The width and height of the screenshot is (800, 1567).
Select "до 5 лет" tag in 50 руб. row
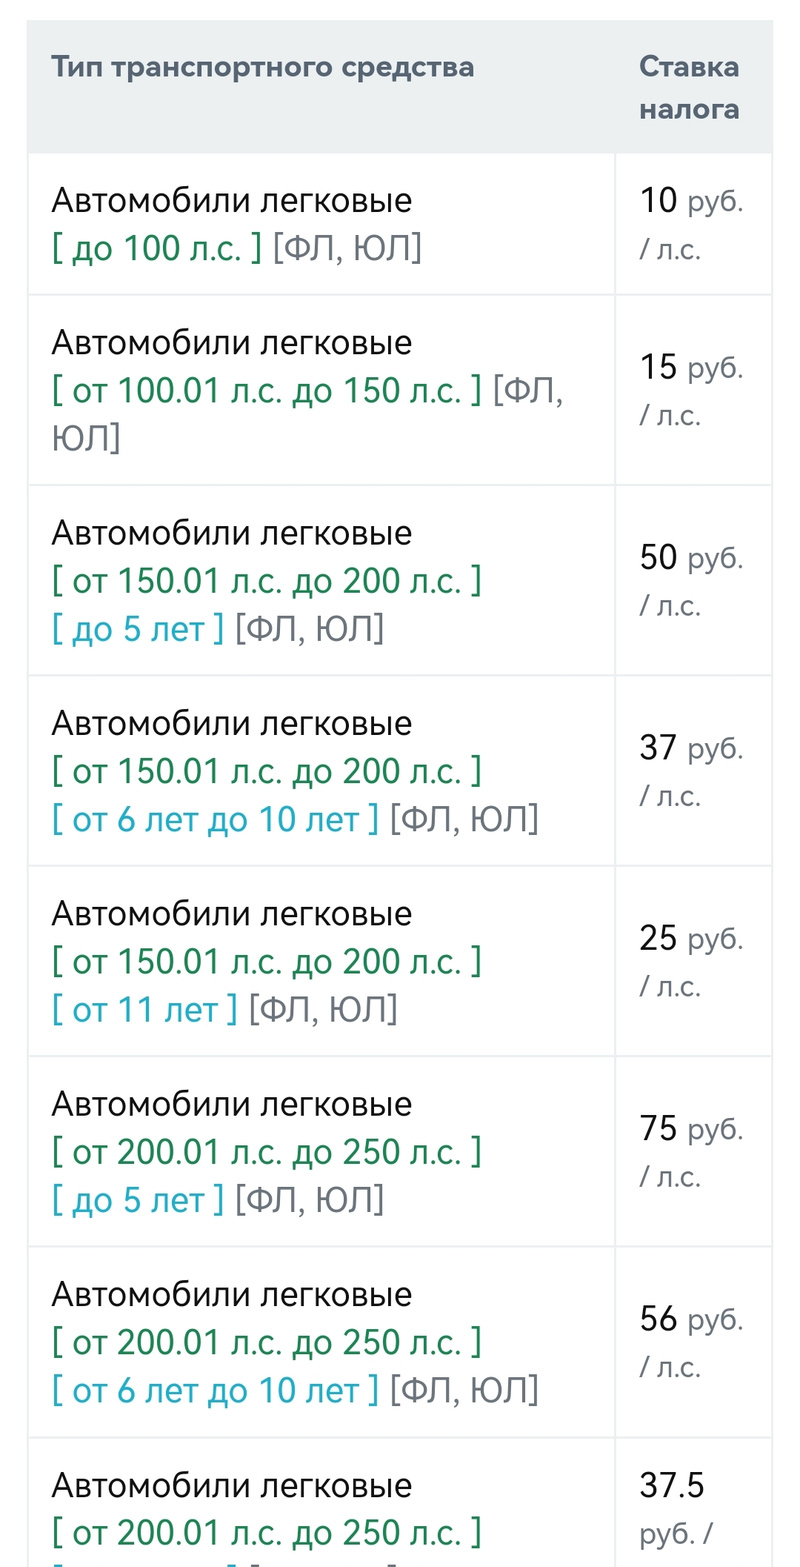(x=138, y=628)
